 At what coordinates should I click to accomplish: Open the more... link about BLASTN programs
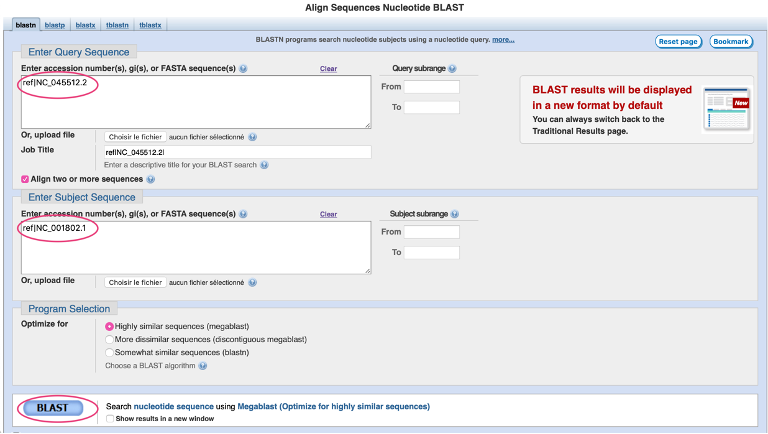click(503, 40)
